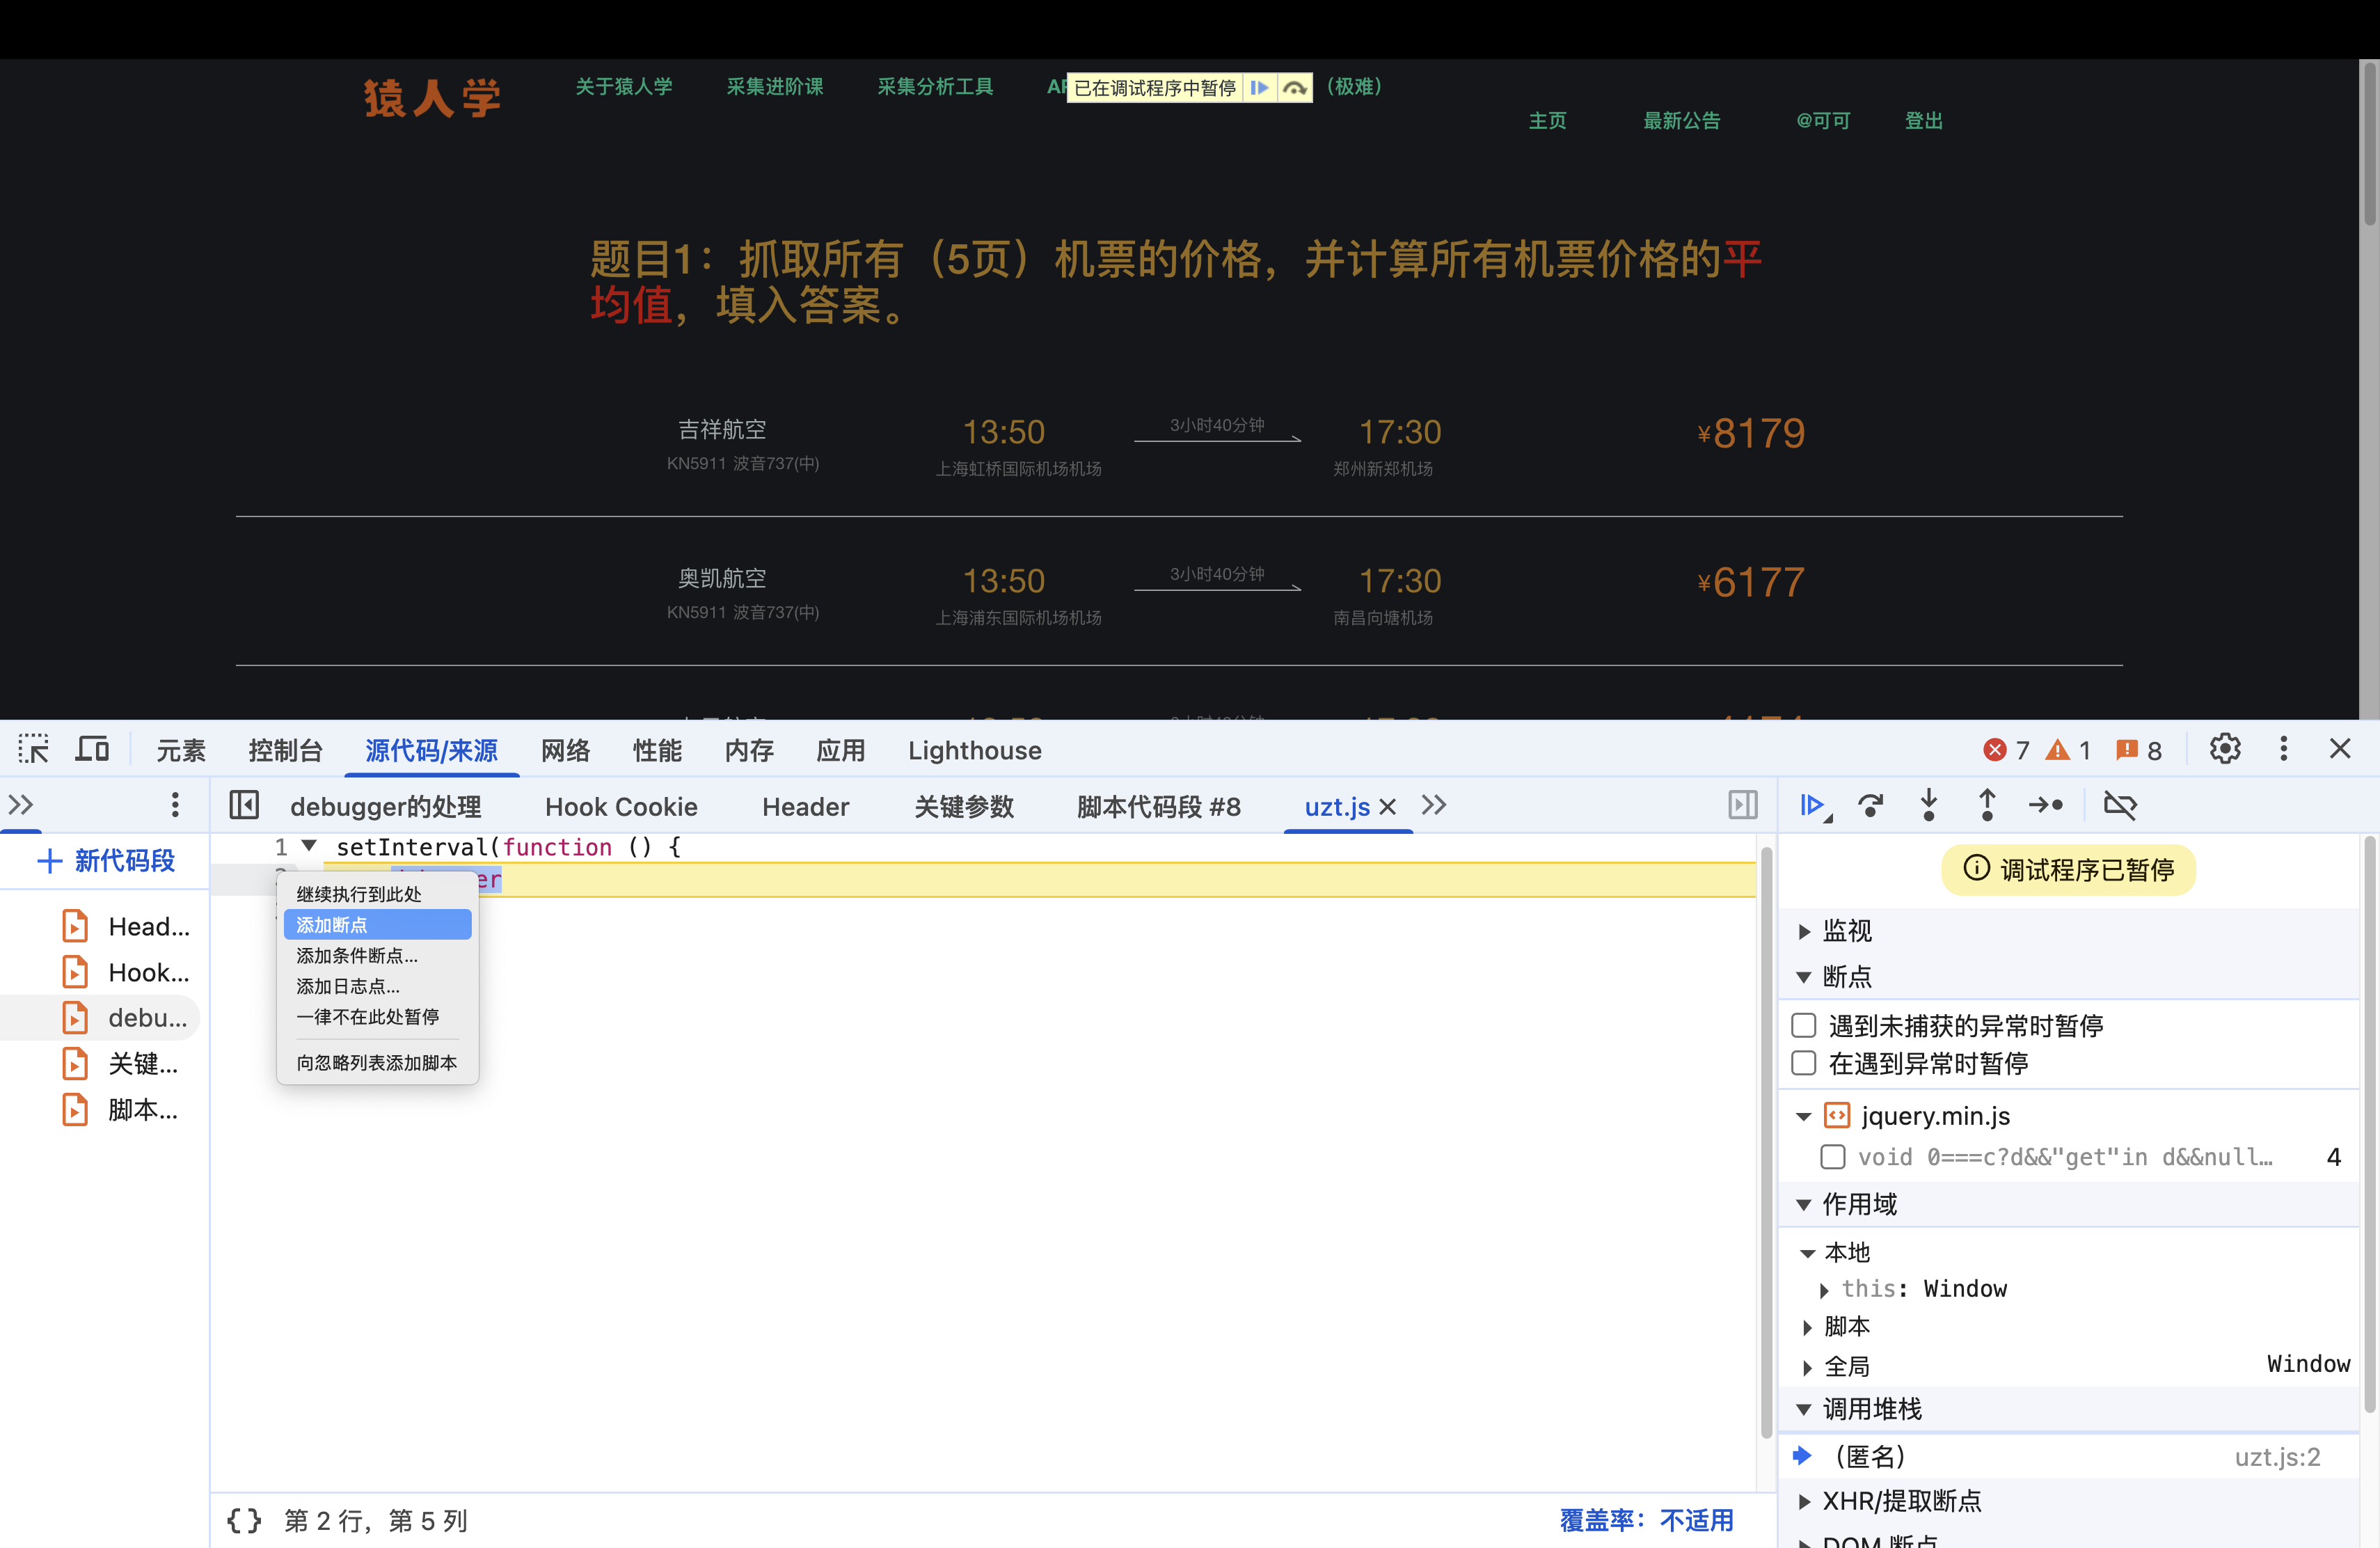Open the Header snippet tab
Image resolution: width=2380 pixels, height=1548 pixels.
coord(805,806)
